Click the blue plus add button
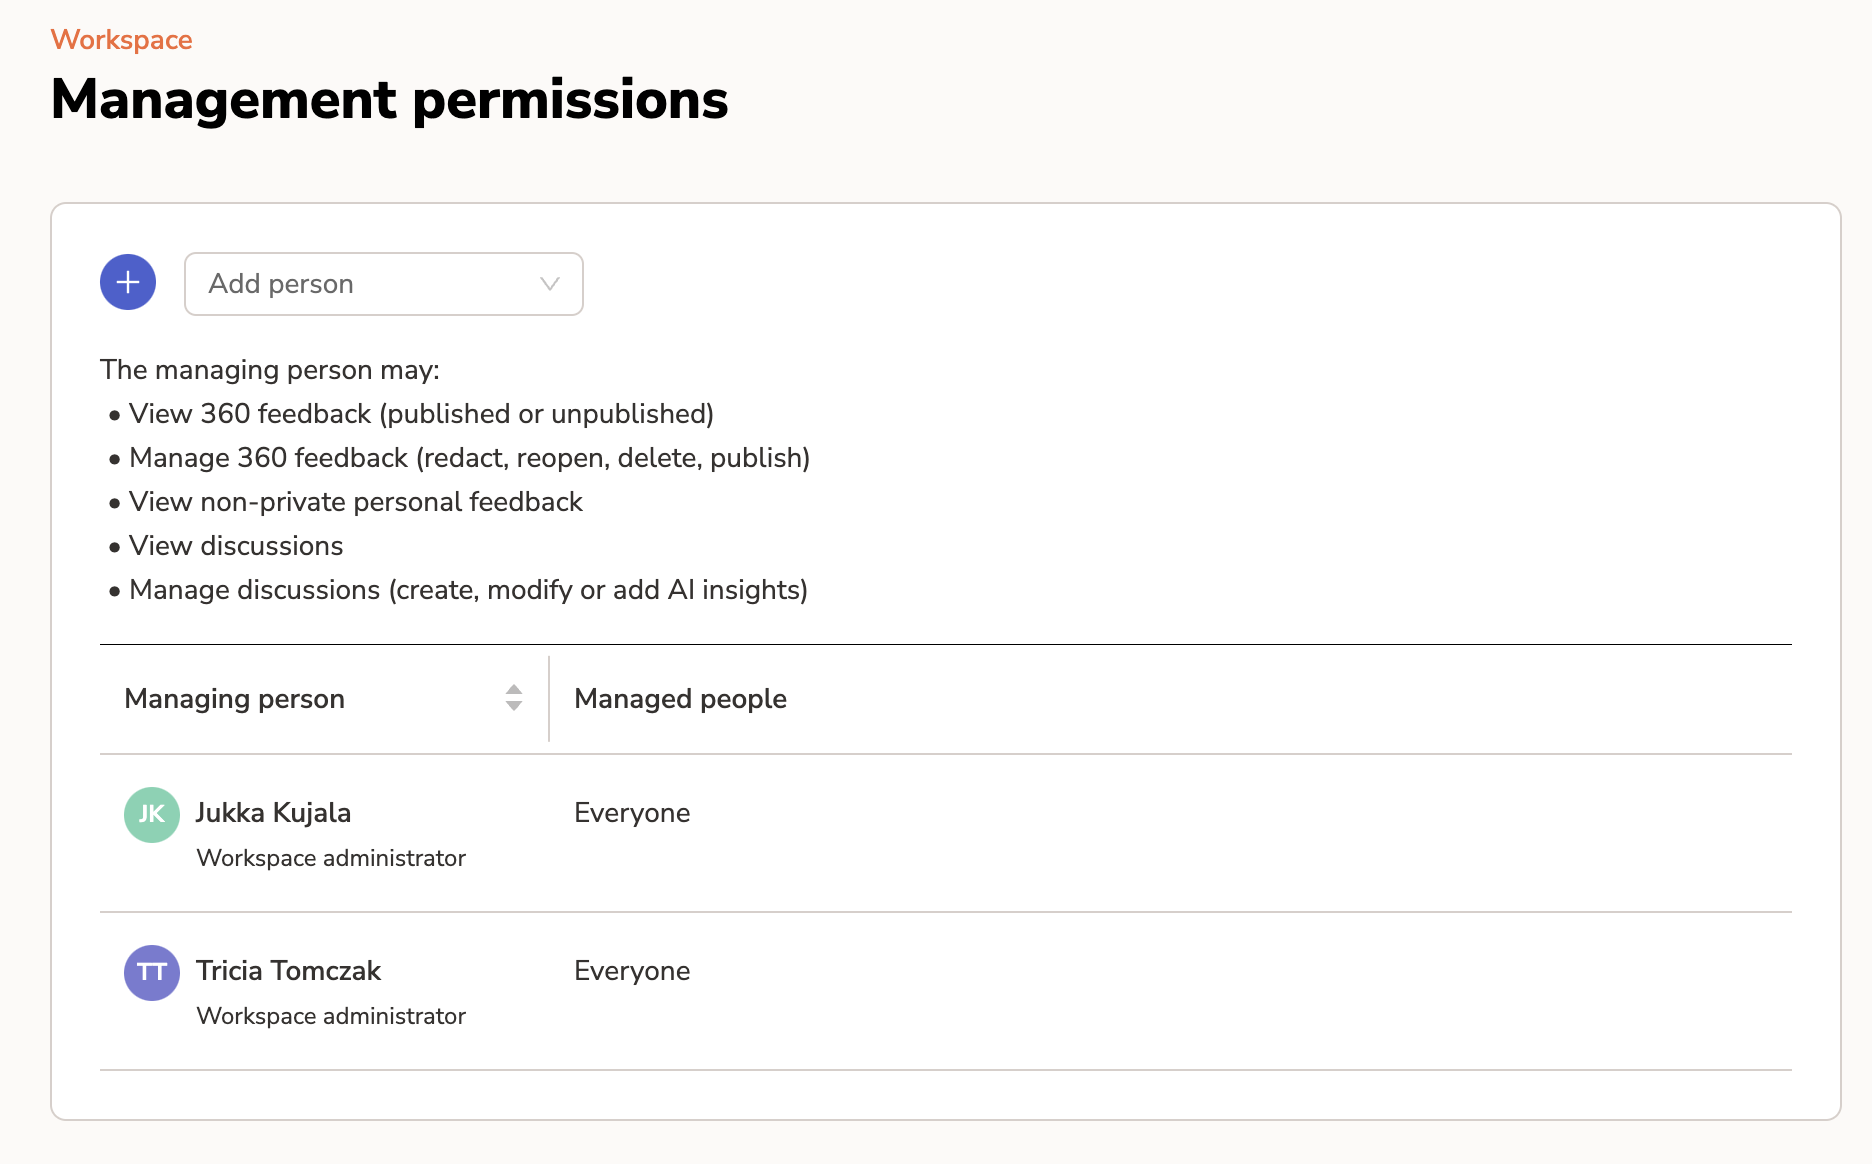This screenshot has width=1872, height=1164. [x=128, y=283]
